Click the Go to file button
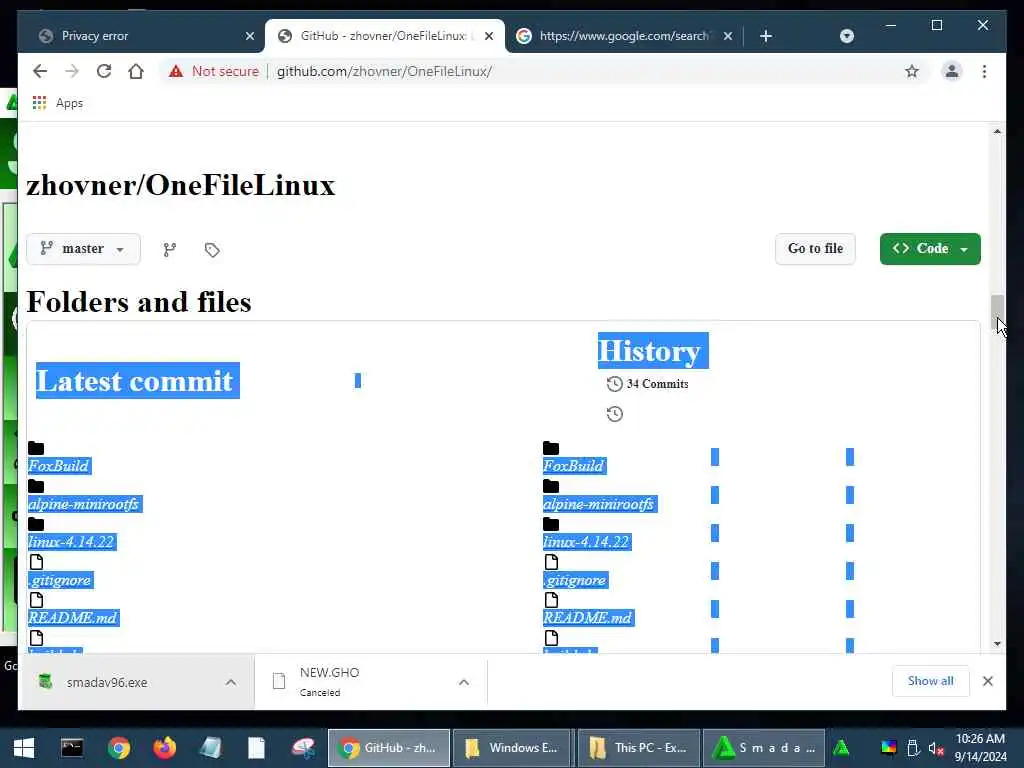 [x=815, y=249]
